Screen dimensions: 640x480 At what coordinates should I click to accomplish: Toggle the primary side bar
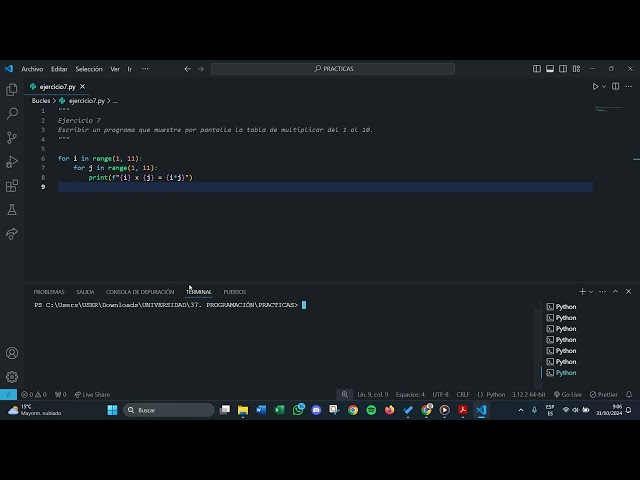click(537, 69)
